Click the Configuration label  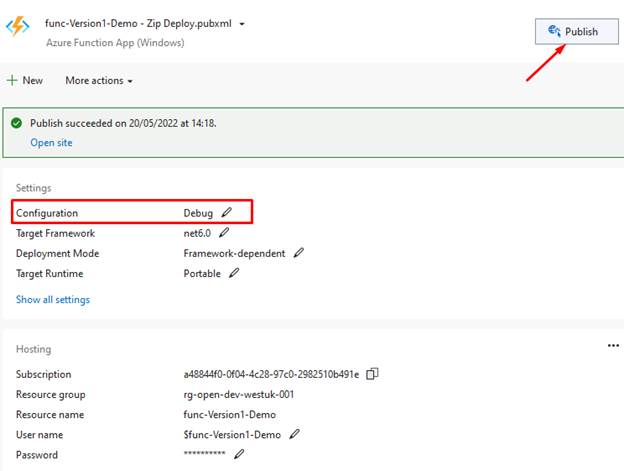pyautogui.click(x=47, y=213)
